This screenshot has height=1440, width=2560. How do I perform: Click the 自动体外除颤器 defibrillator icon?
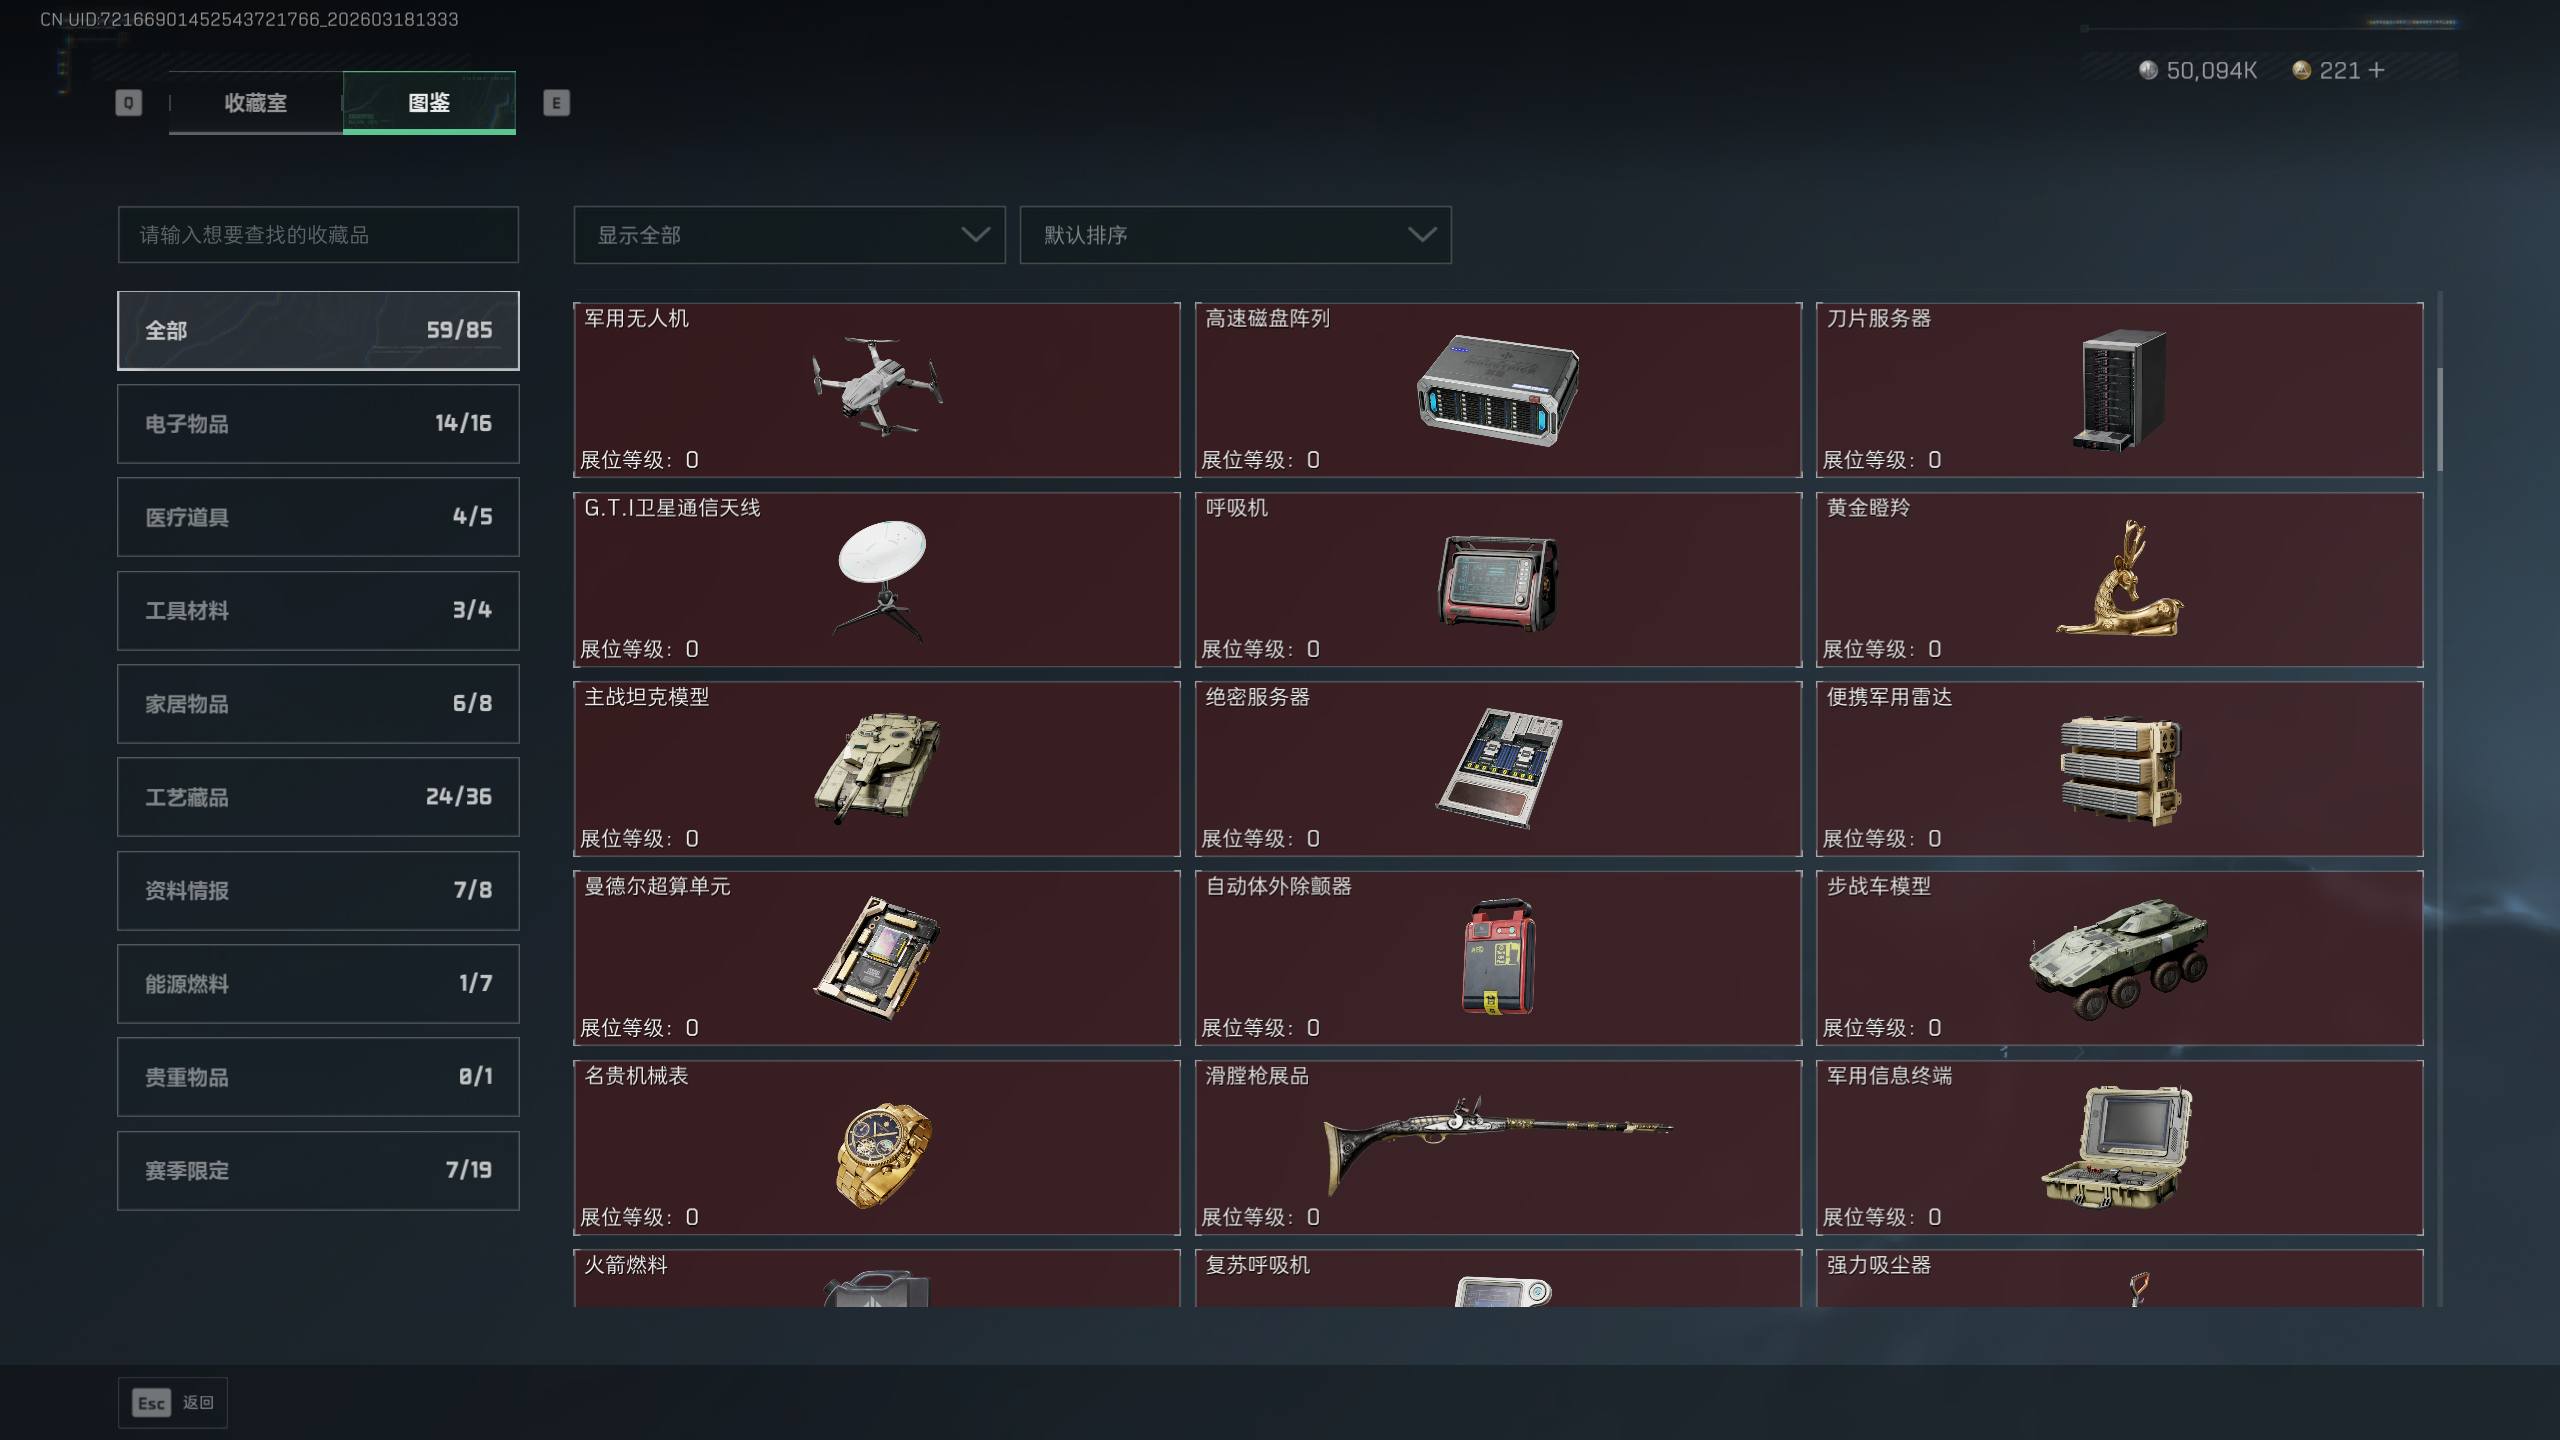pyautogui.click(x=1498, y=957)
